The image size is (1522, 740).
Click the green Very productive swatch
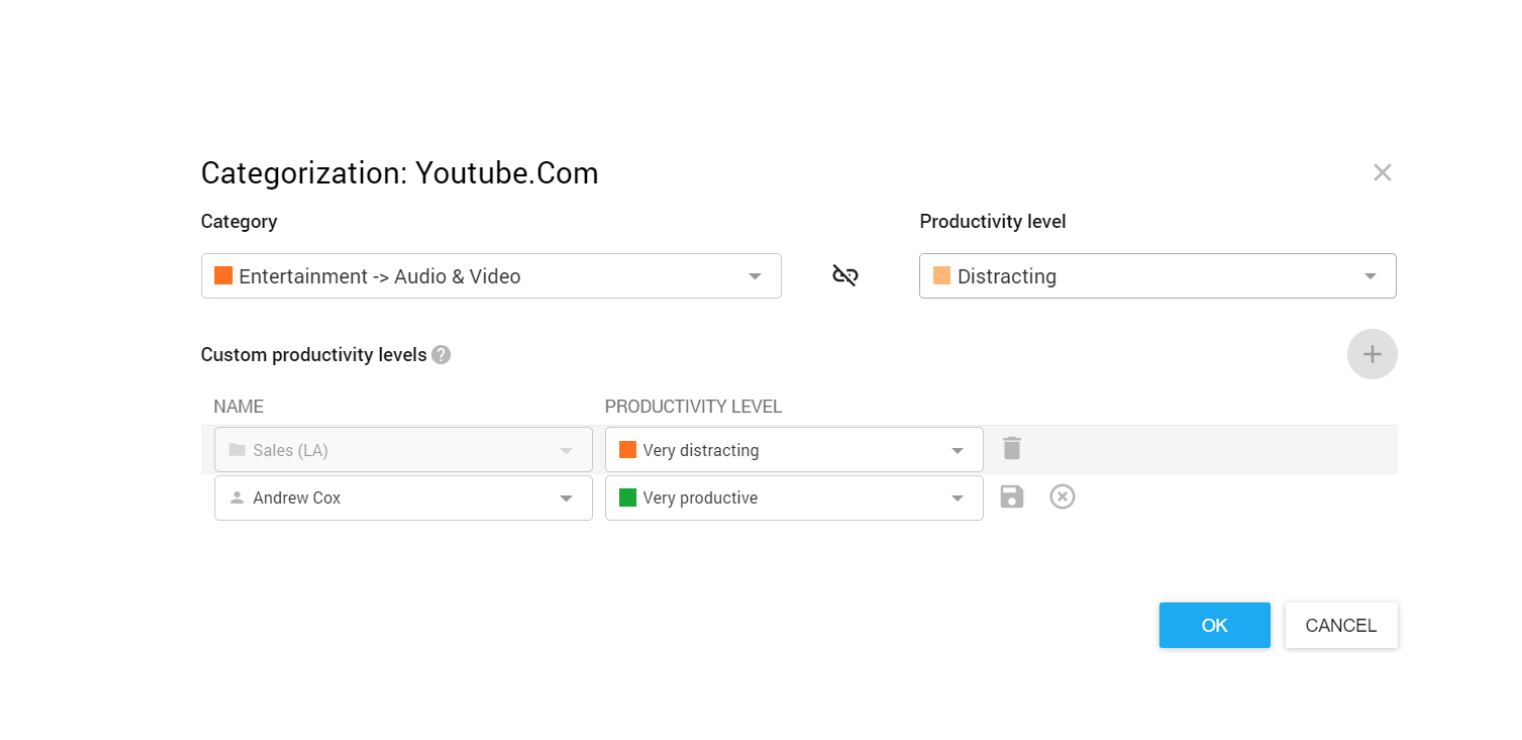tap(628, 497)
